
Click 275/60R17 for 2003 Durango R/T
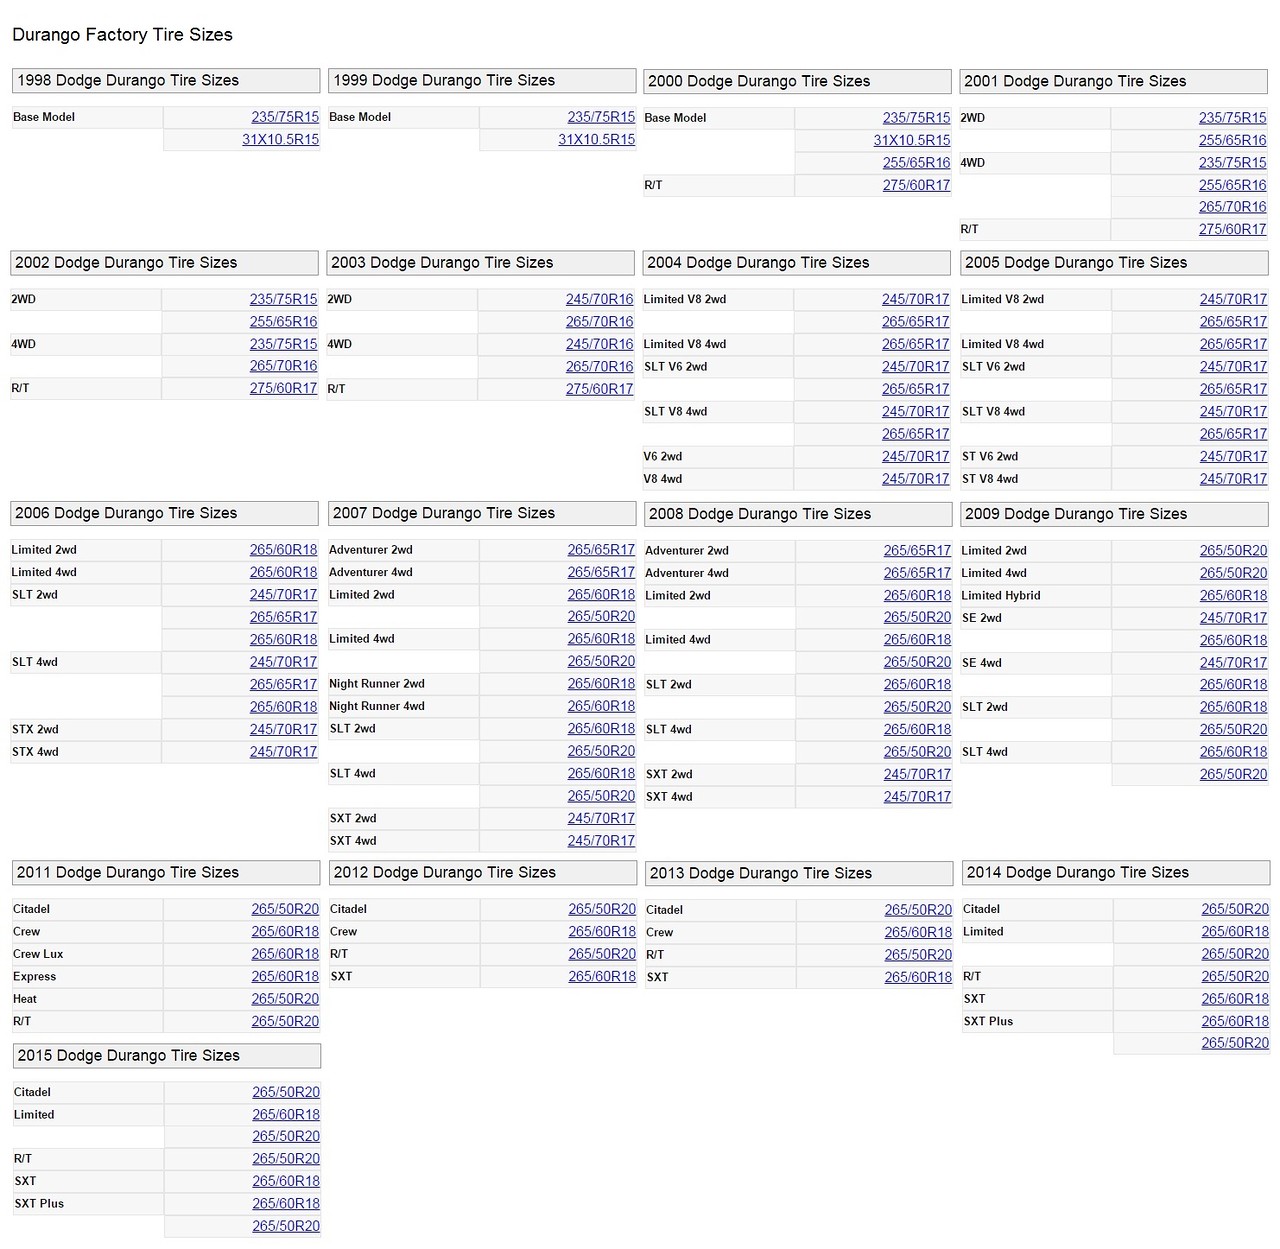point(599,389)
